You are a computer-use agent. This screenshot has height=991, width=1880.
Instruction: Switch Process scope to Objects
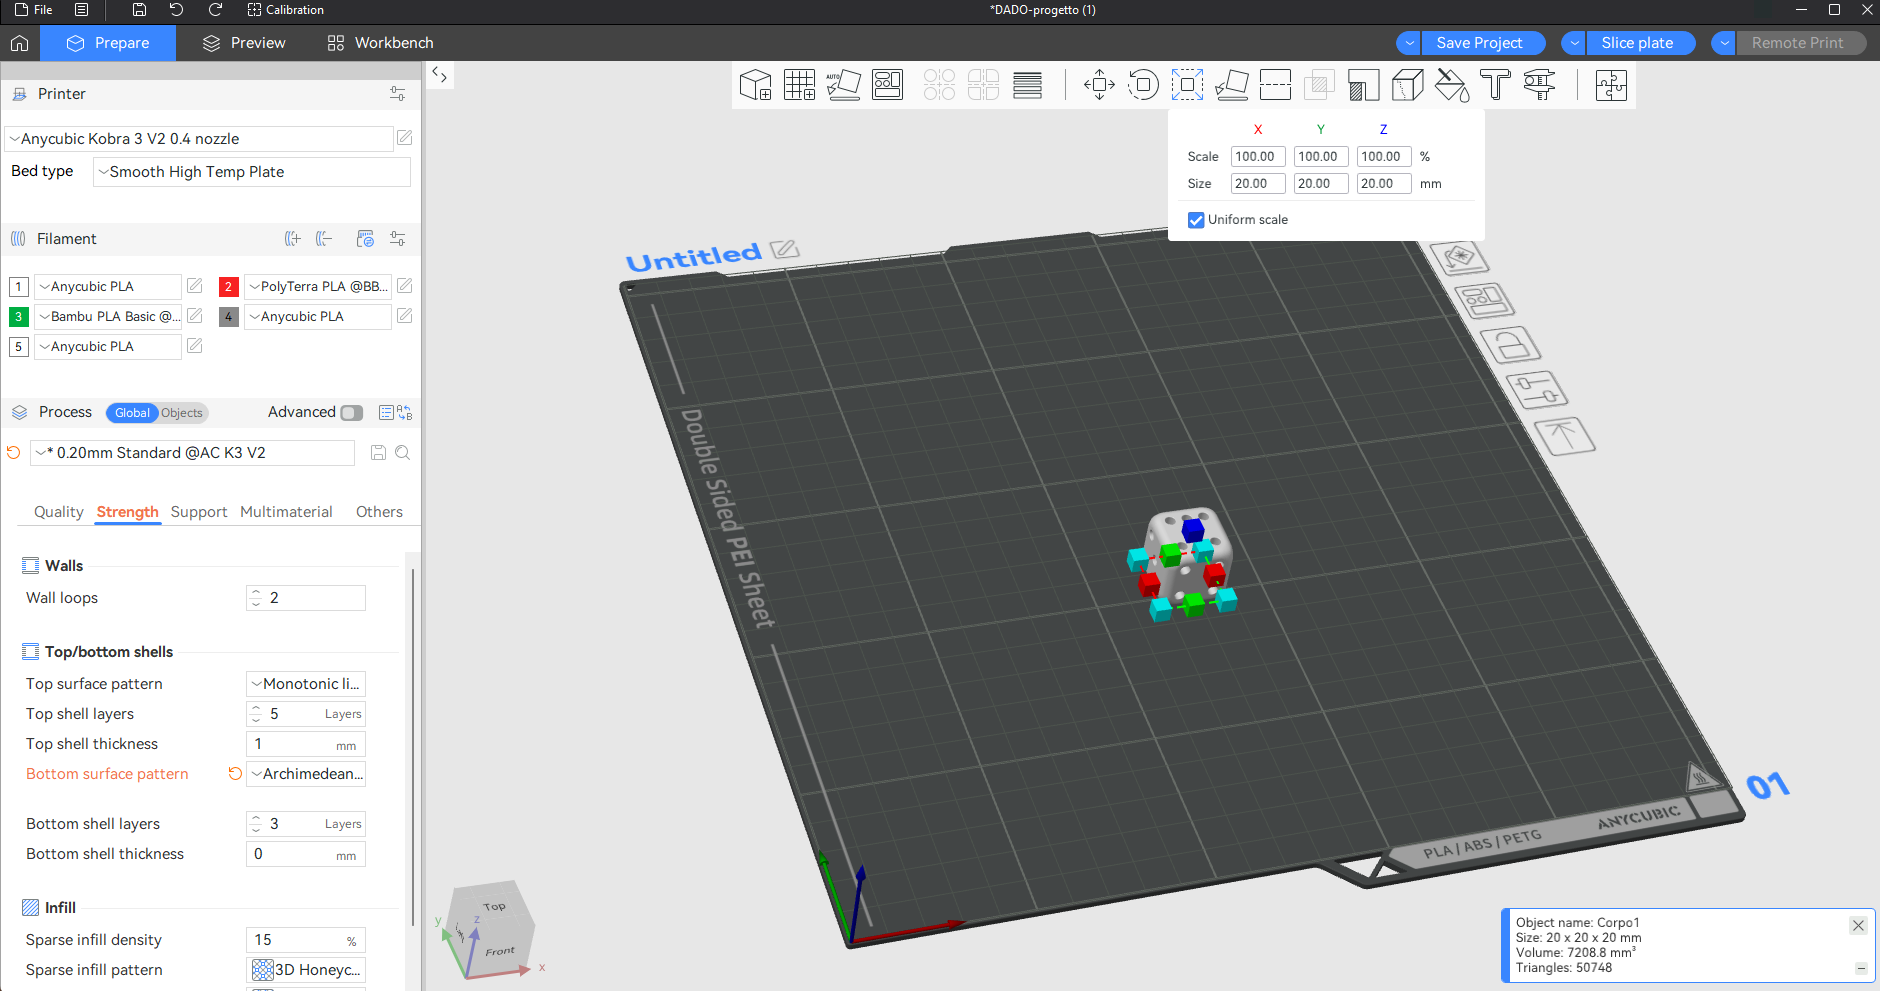point(181,413)
